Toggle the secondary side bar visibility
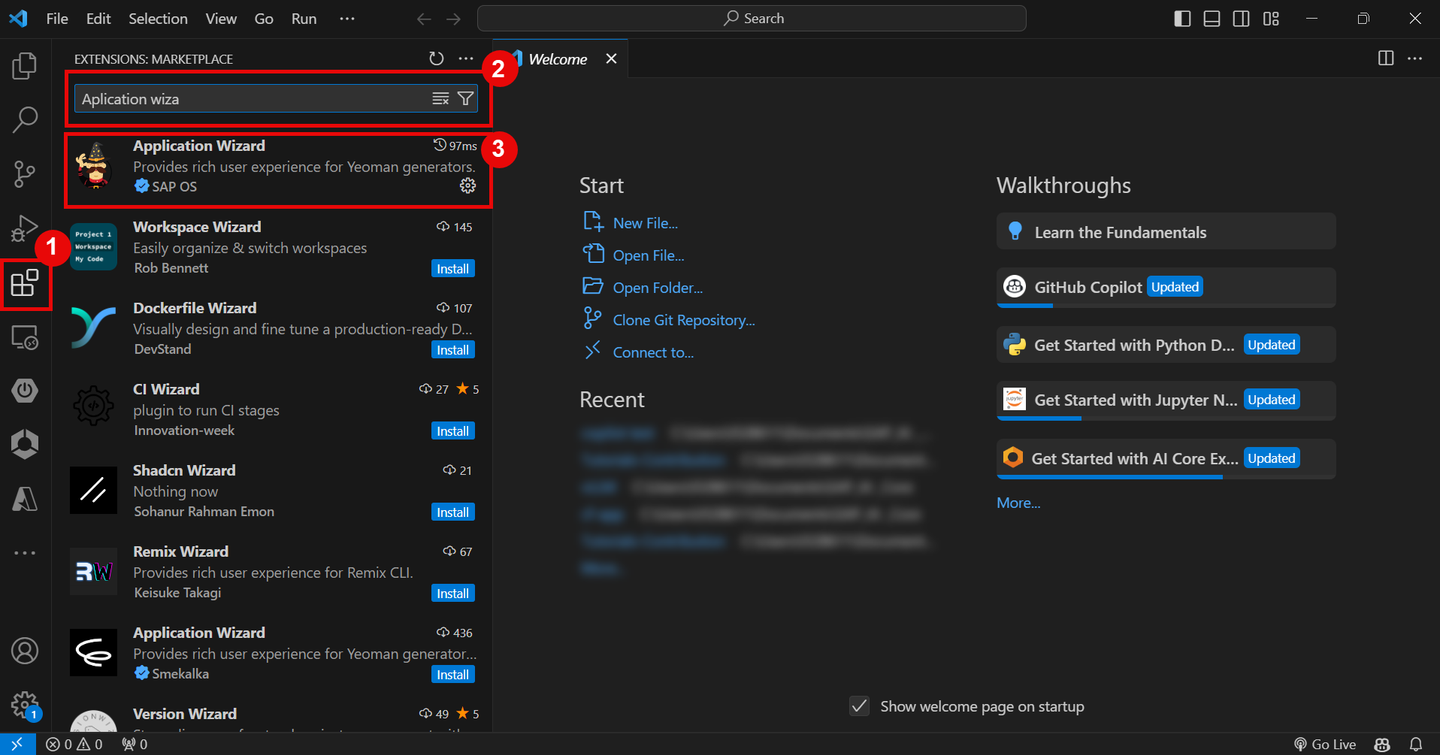 (1241, 18)
